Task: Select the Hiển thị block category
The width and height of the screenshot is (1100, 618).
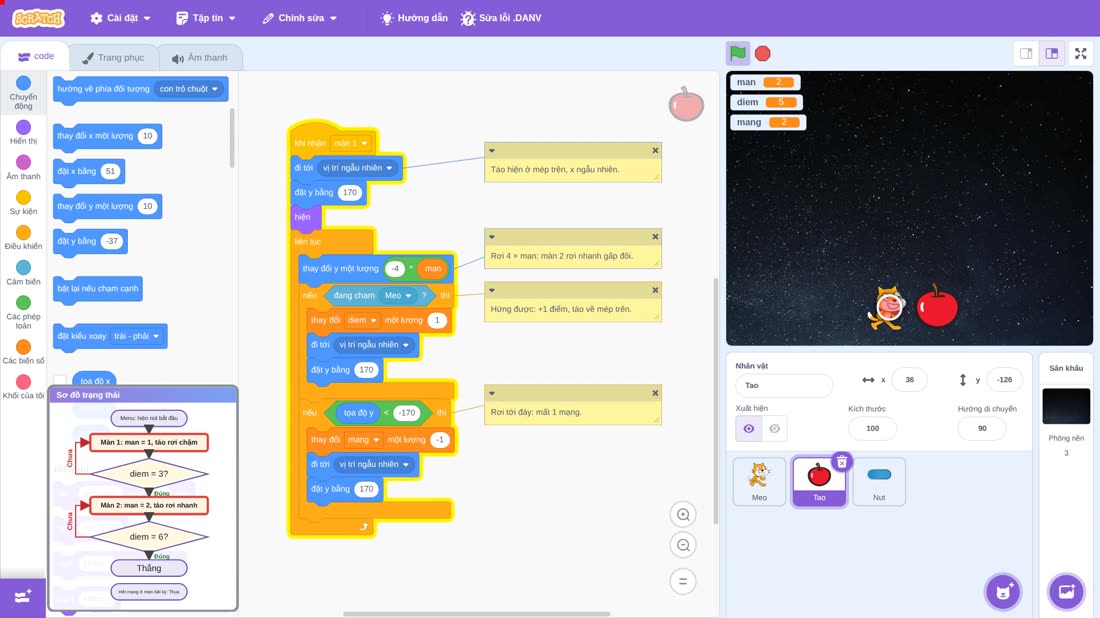Action: (23, 132)
